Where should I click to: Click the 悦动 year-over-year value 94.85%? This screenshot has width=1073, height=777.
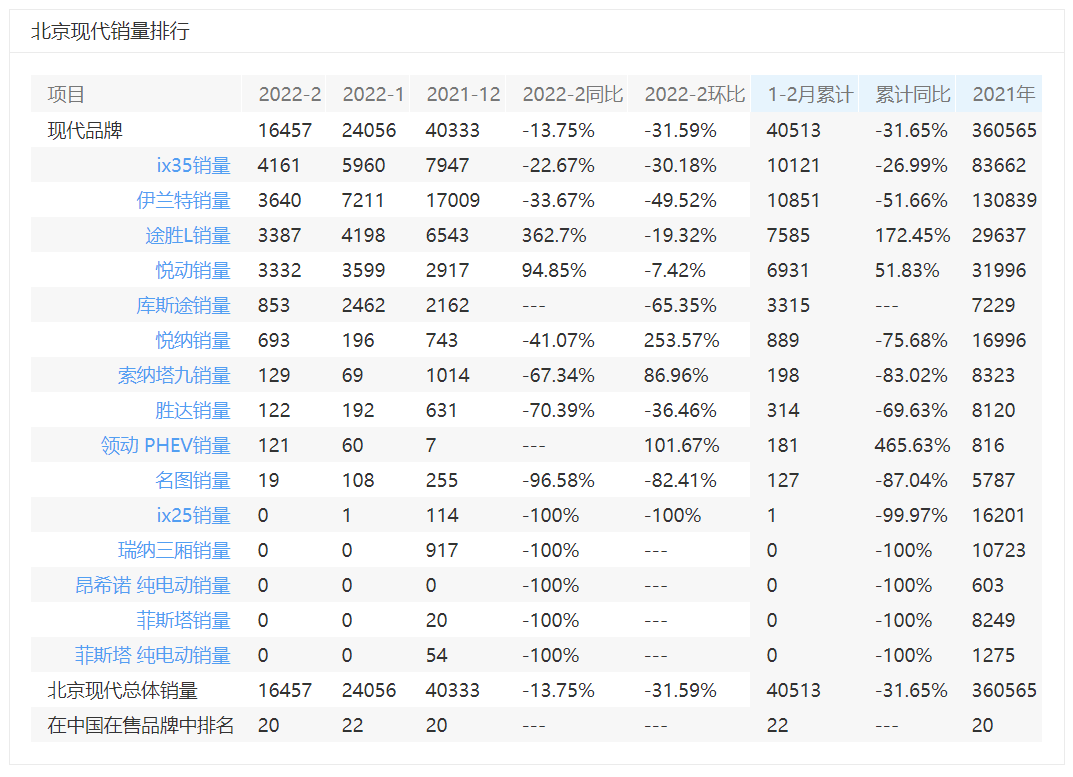coord(554,270)
